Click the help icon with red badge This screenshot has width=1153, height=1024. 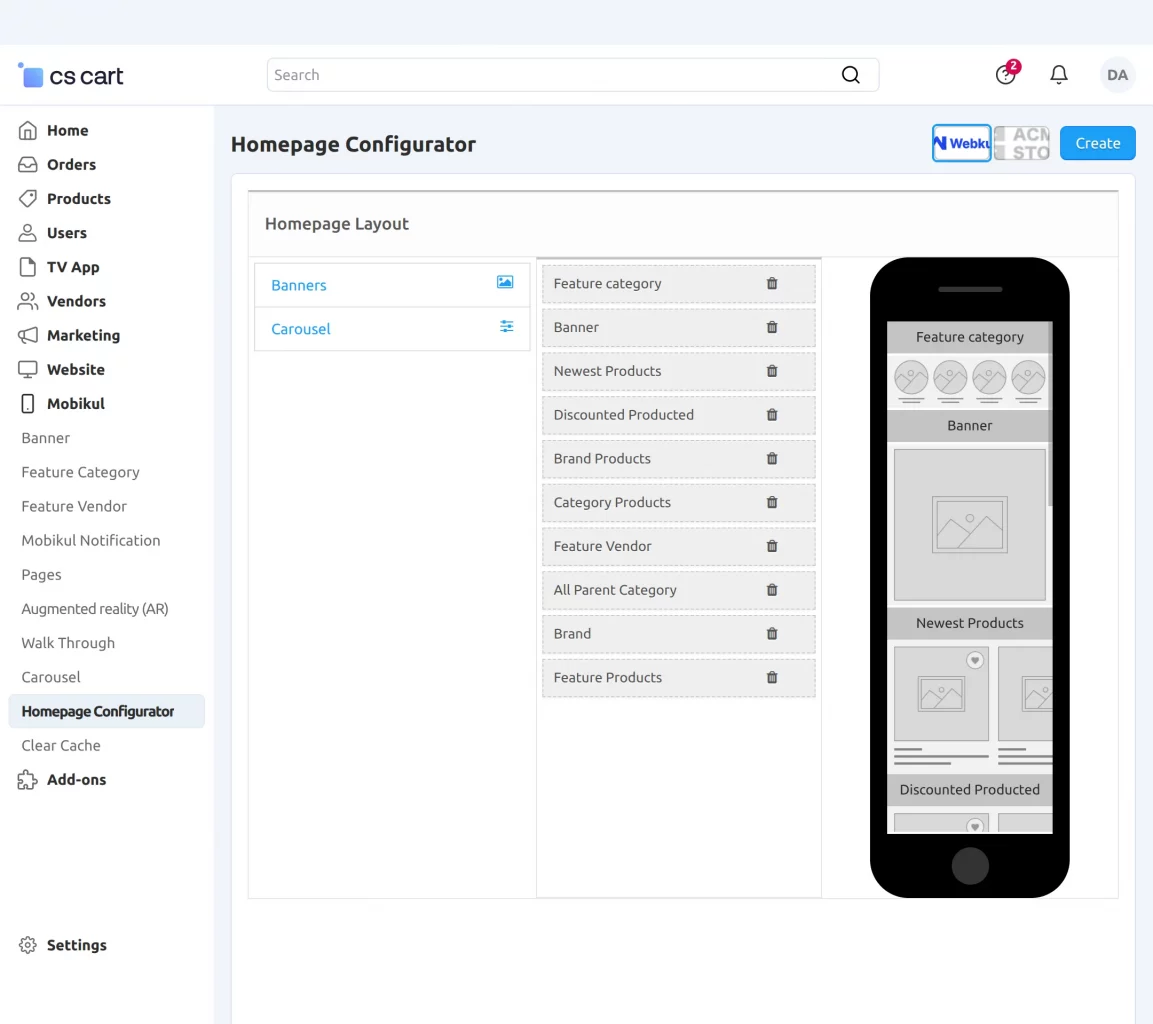(x=1005, y=75)
